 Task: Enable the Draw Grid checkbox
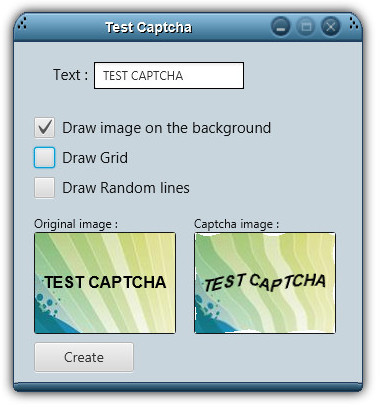[44, 158]
